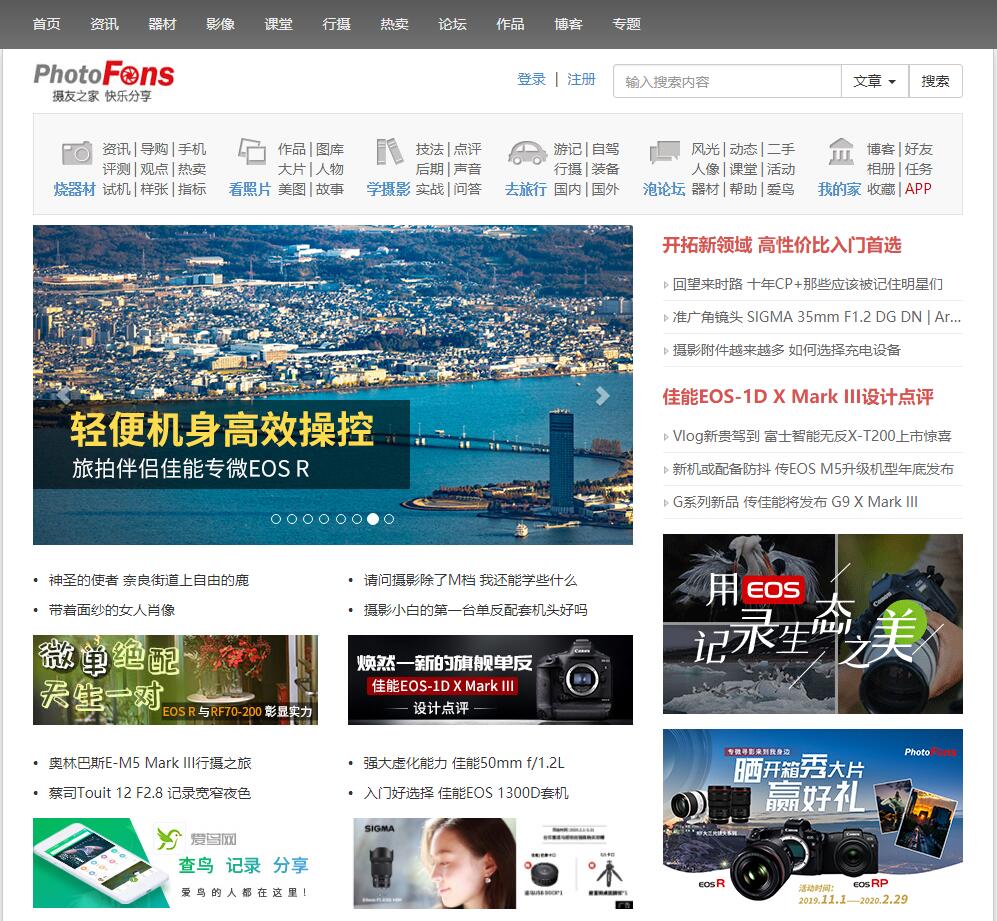The image size is (997, 921).
Task: Open article 入门好选择 佳能EOS 1300D套机
Action: tap(466, 793)
